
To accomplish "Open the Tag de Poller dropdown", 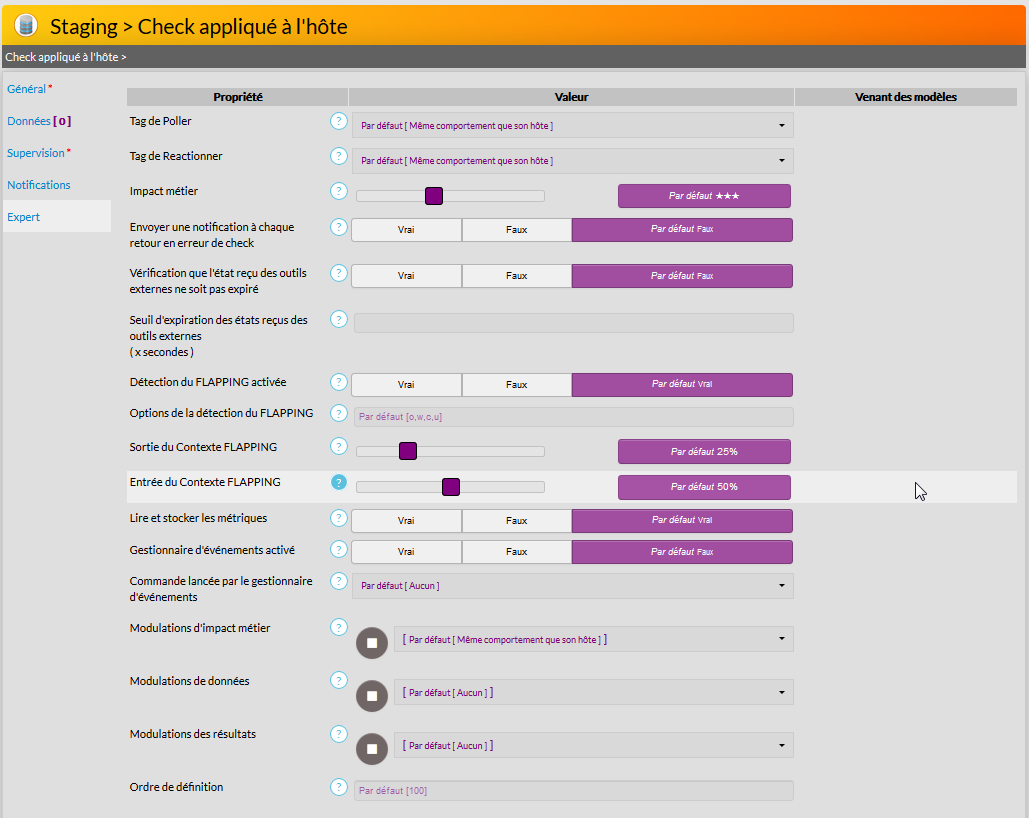I will click(572, 126).
